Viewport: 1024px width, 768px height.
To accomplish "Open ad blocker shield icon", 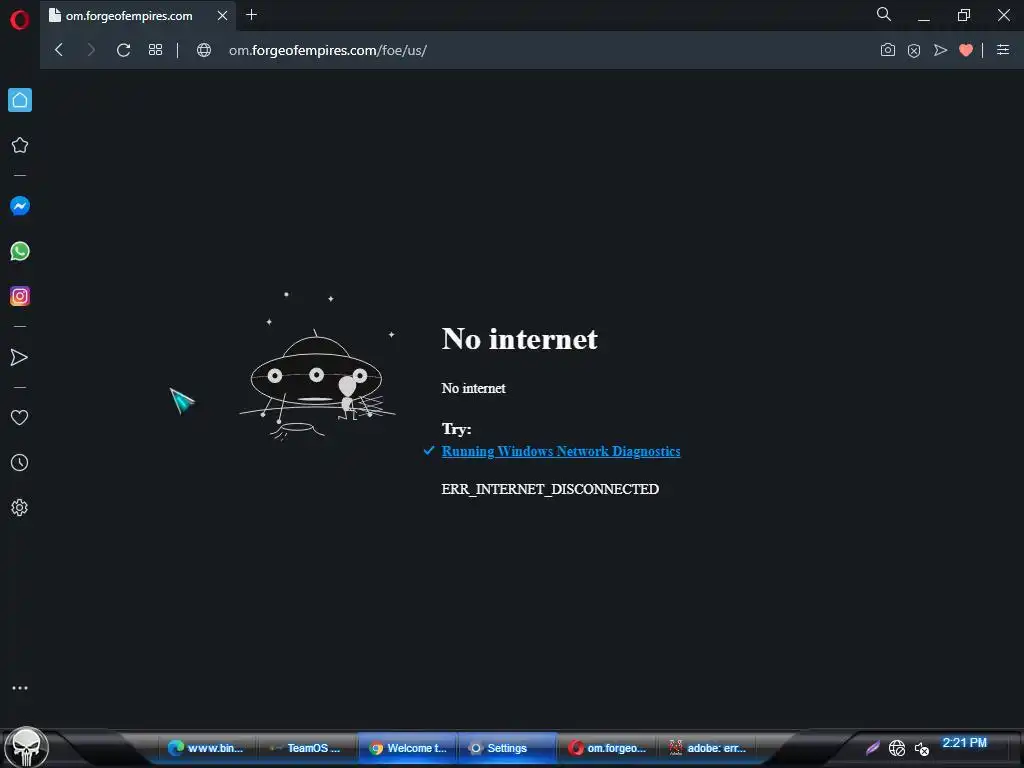I will [914, 50].
